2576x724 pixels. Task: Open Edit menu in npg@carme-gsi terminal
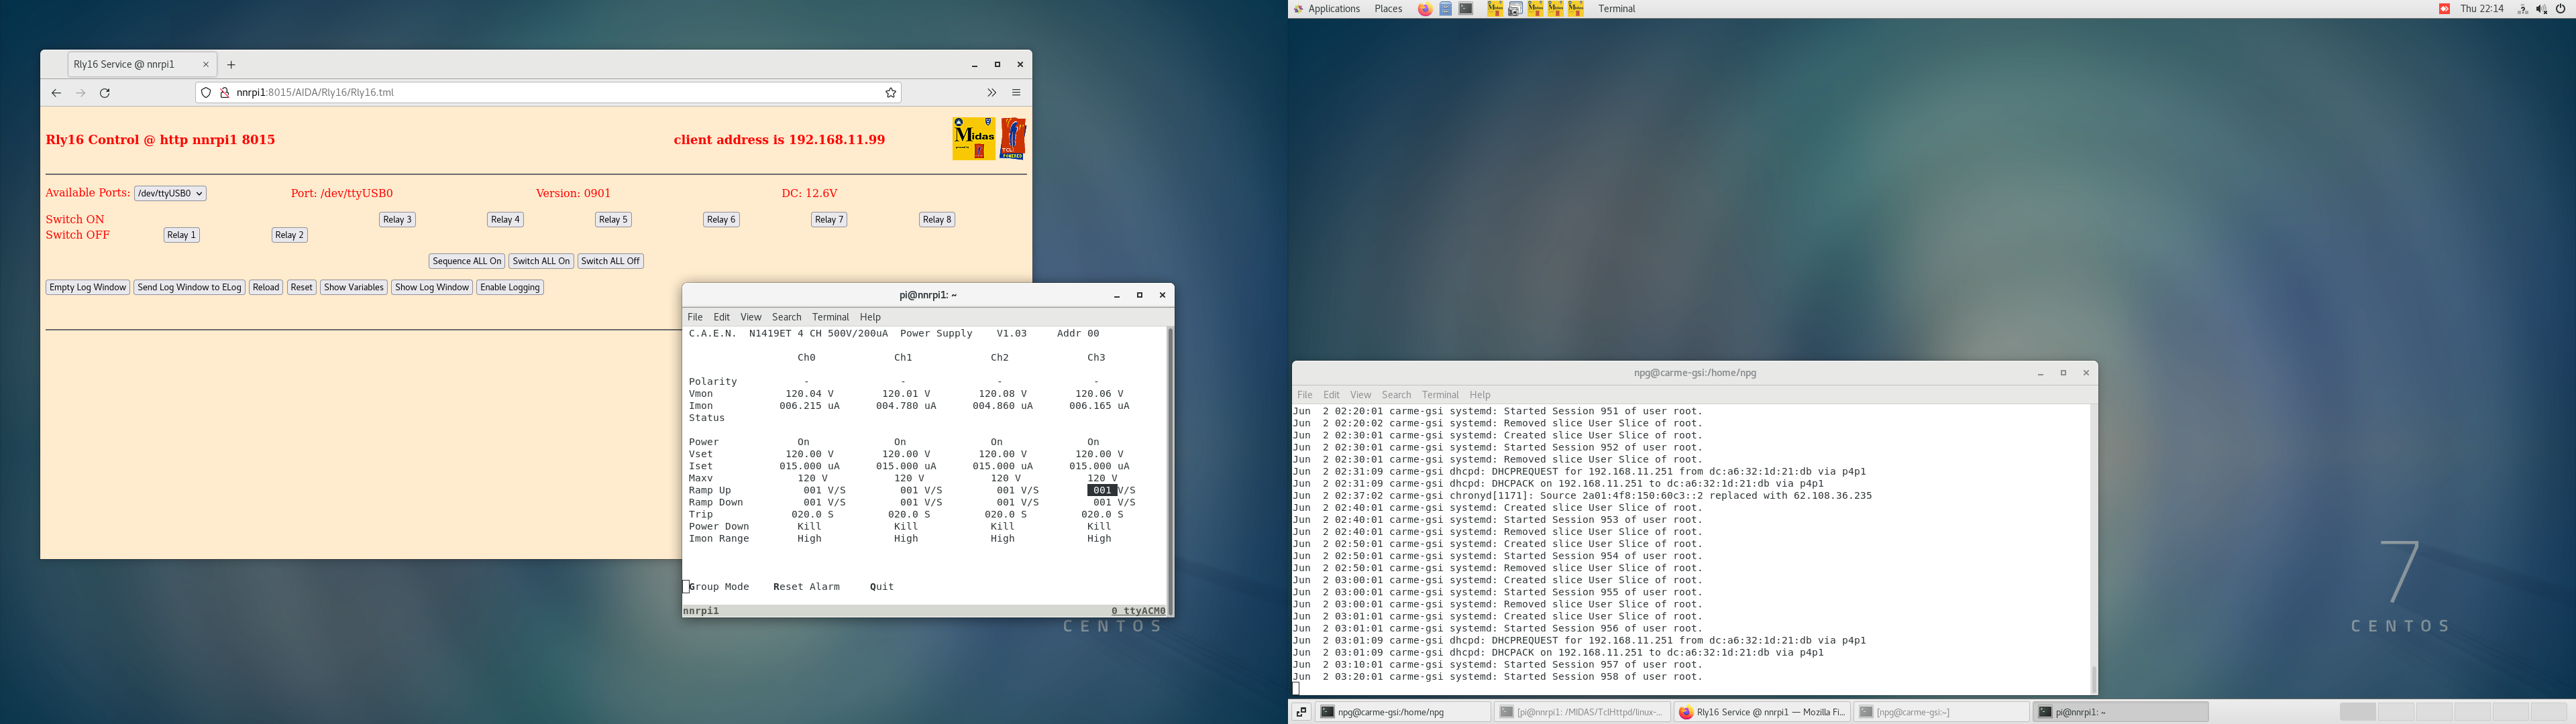click(1331, 395)
